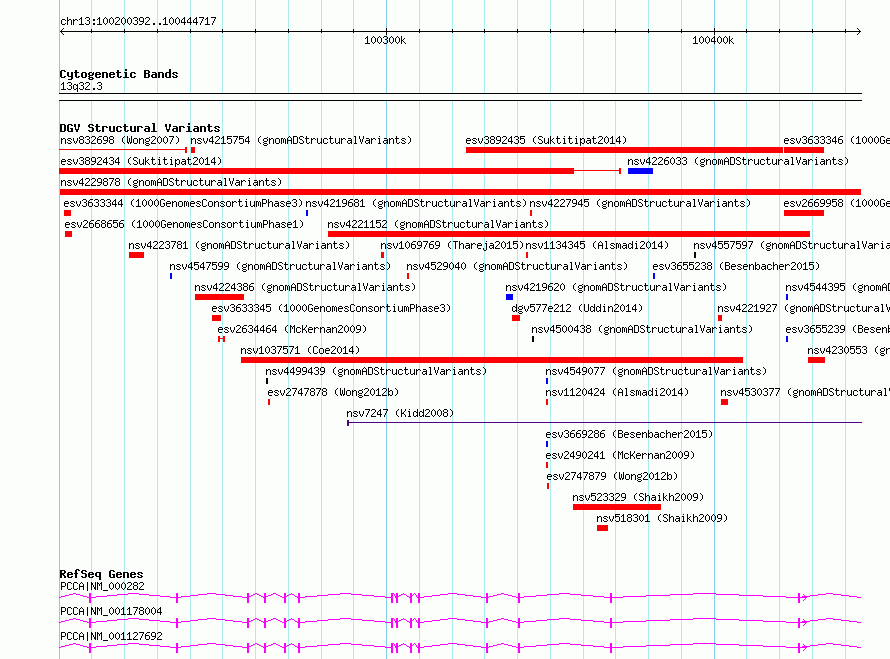The width and height of the screenshot is (890, 659).
Task: Click the red nsv4223781 variant bar
Action: coord(136,255)
